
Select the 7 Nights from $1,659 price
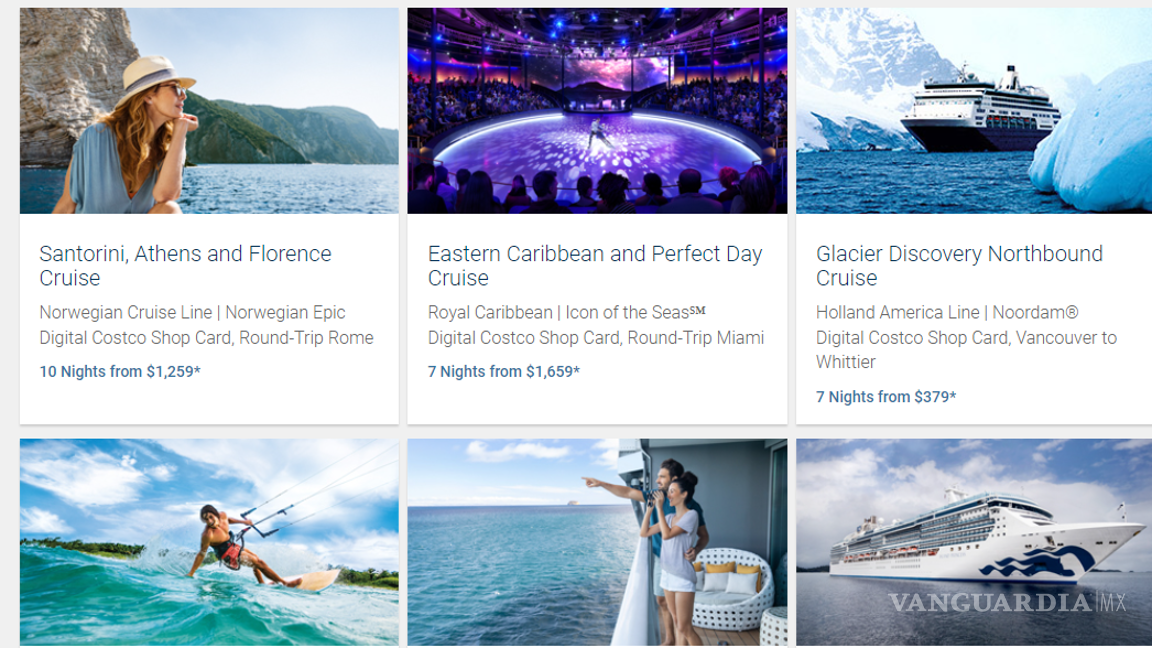point(504,372)
